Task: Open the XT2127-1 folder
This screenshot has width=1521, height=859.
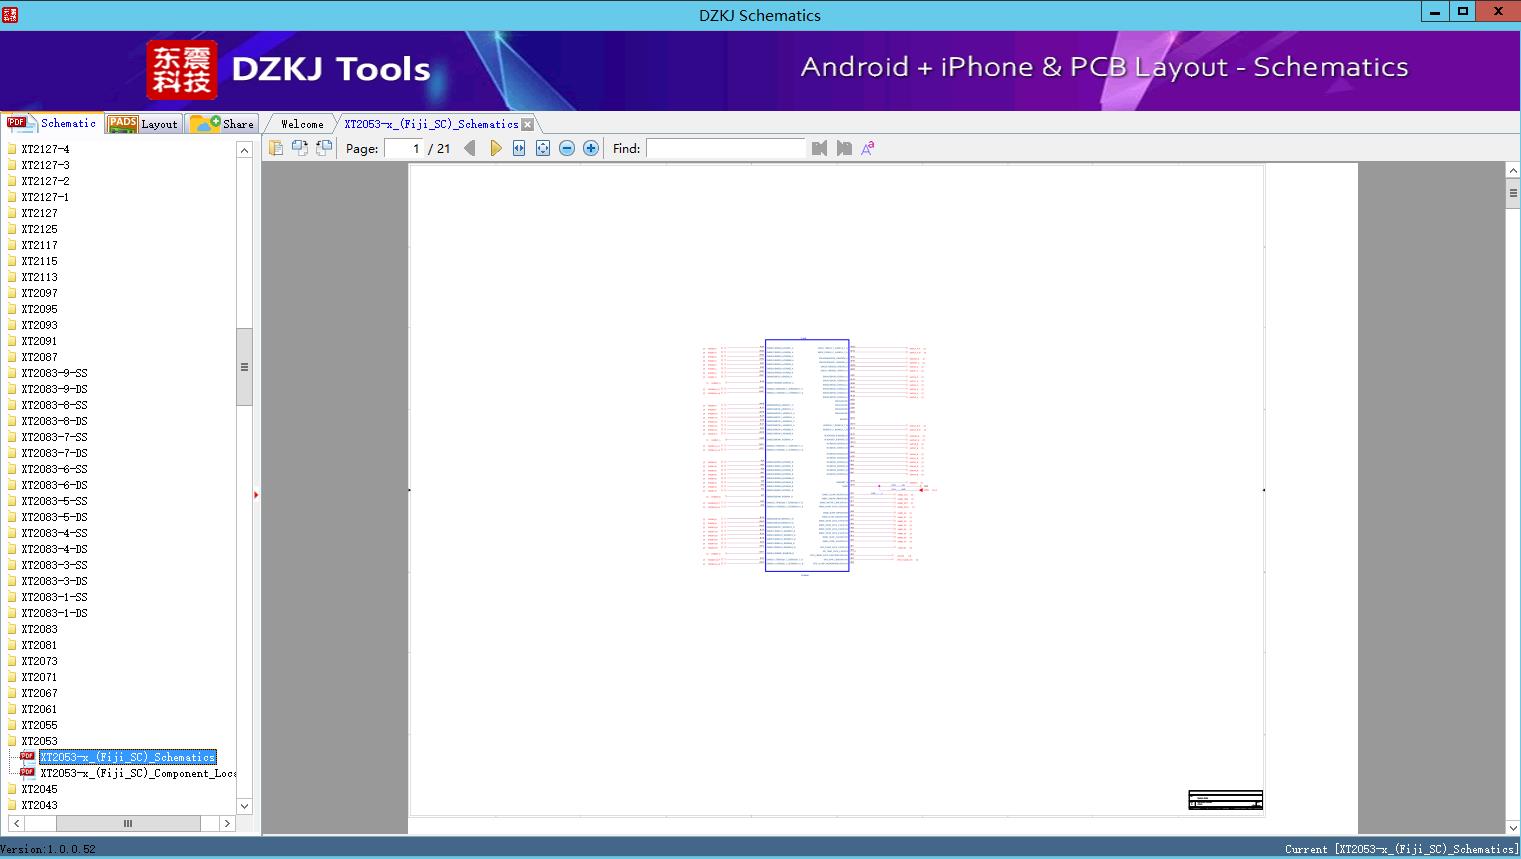Action: [x=45, y=197]
